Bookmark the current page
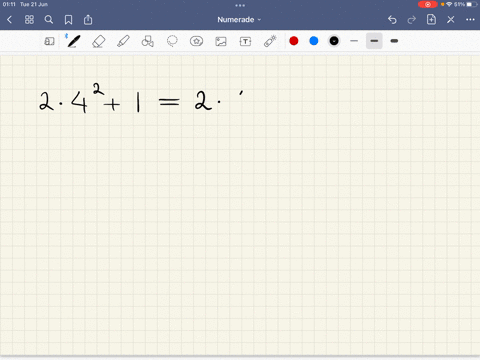The image size is (480, 360). [x=68, y=20]
